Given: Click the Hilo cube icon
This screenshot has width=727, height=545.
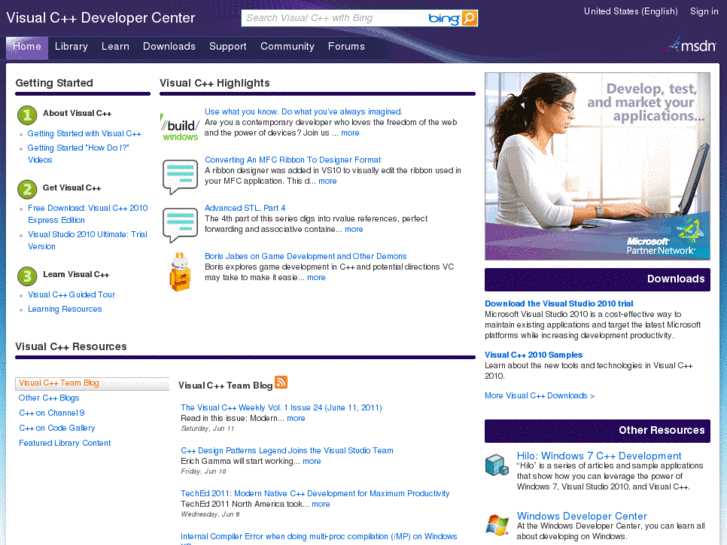Looking at the screenshot, I should (x=497, y=465).
